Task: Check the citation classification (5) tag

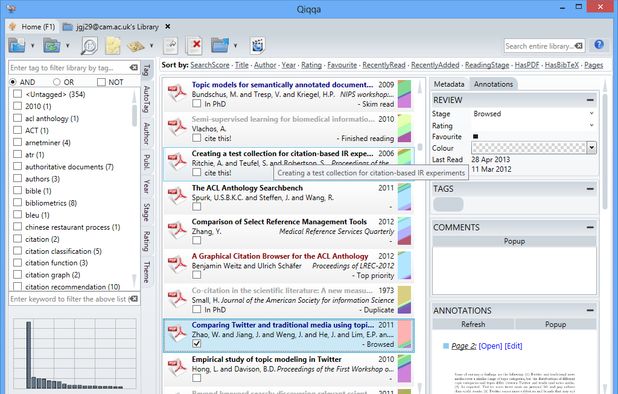Action: [17, 251]
